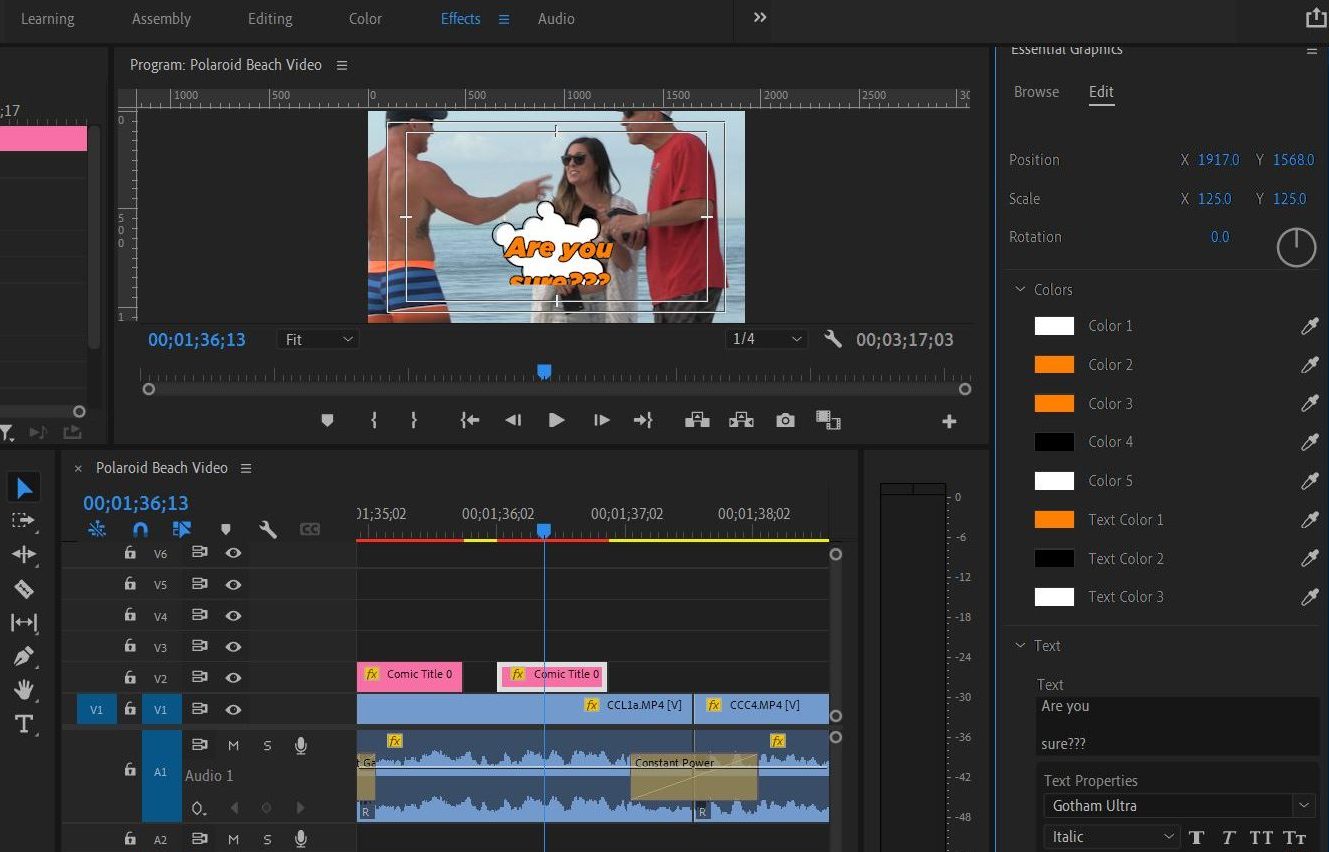
Task: Lock the V1 video track
Action: point(130,709)
